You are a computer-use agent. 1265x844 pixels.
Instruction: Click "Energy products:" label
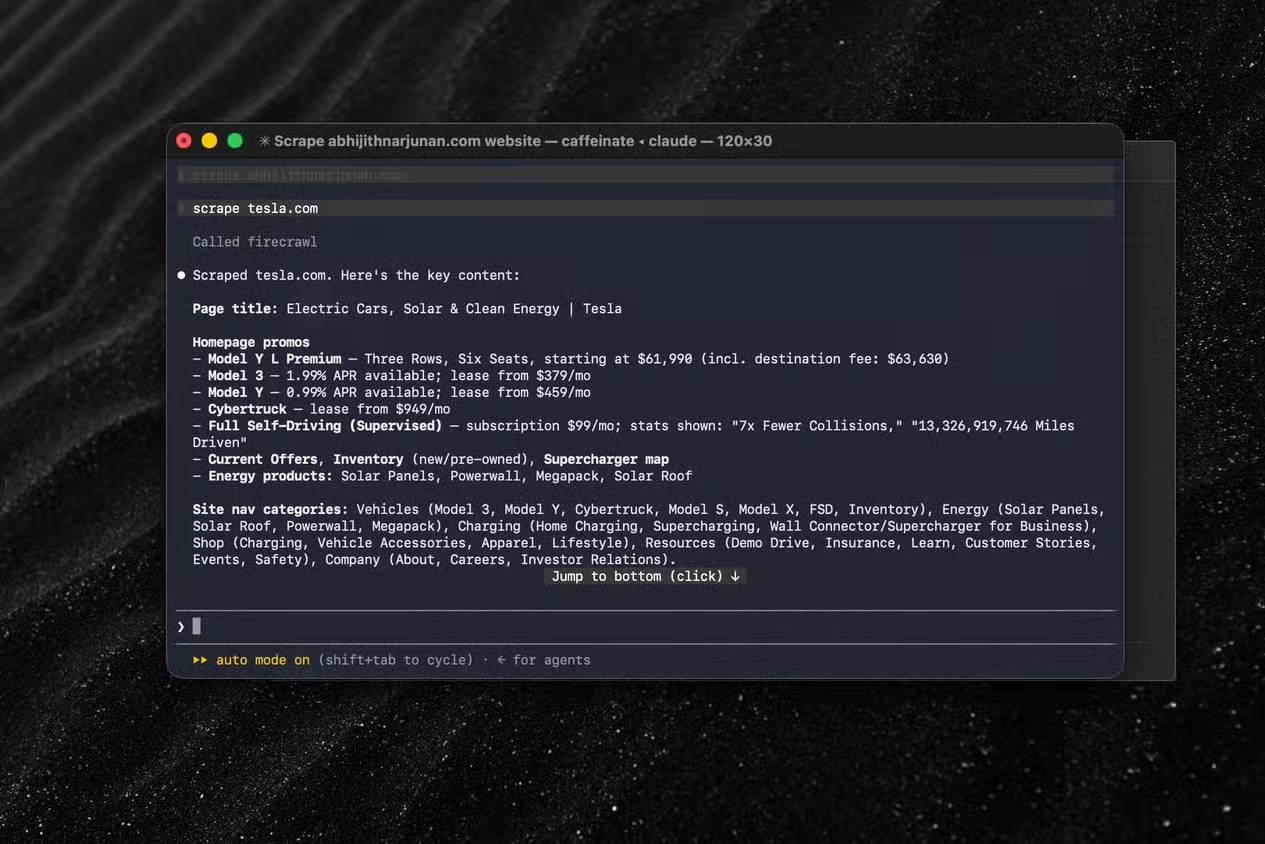point(271,476)
